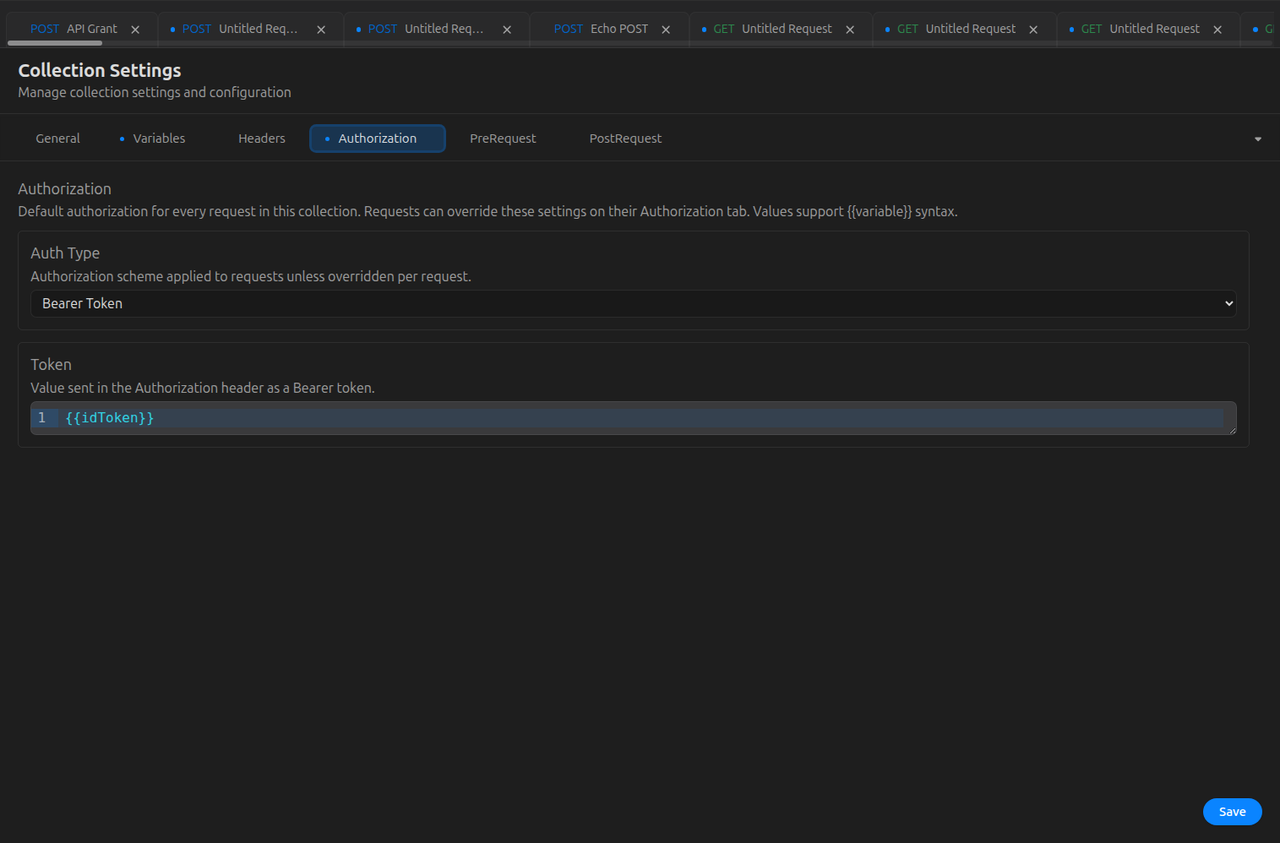The width and height of the screenshot is (1280, 843).
Task: Open the Headers settings tab
Action: click(x=262, y=138)
